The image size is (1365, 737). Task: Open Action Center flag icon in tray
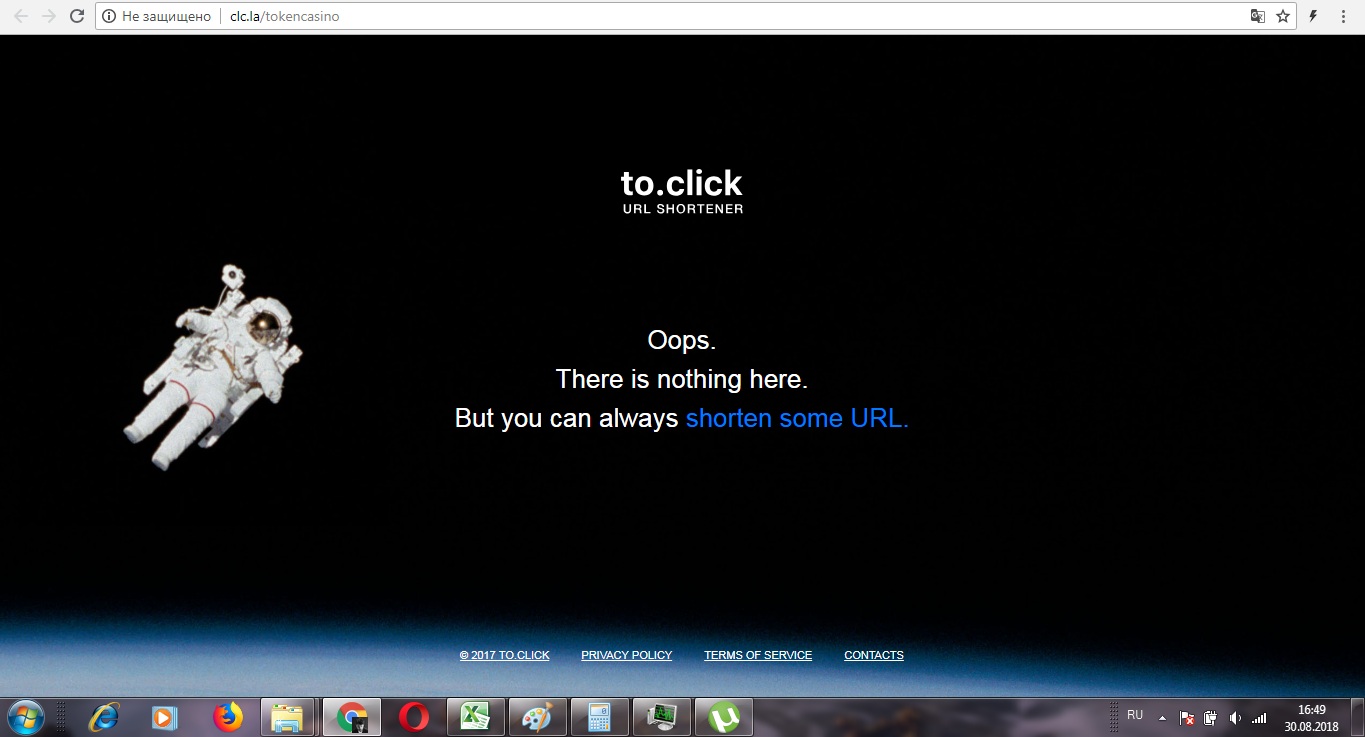1186,718
